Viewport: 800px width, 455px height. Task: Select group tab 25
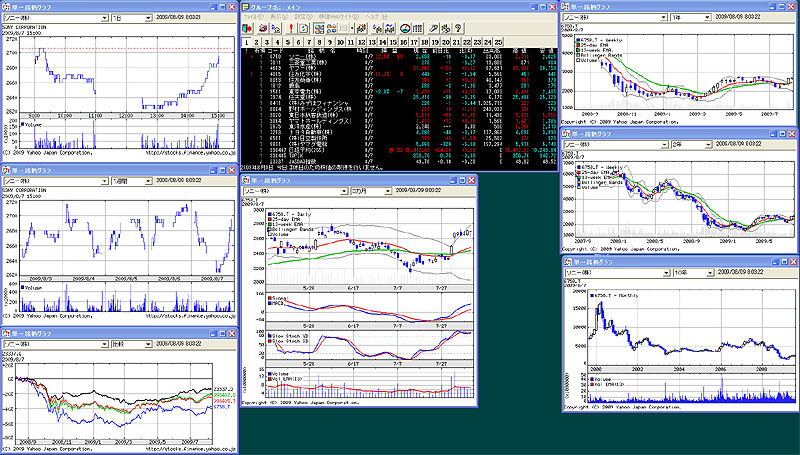coord(498,42)
